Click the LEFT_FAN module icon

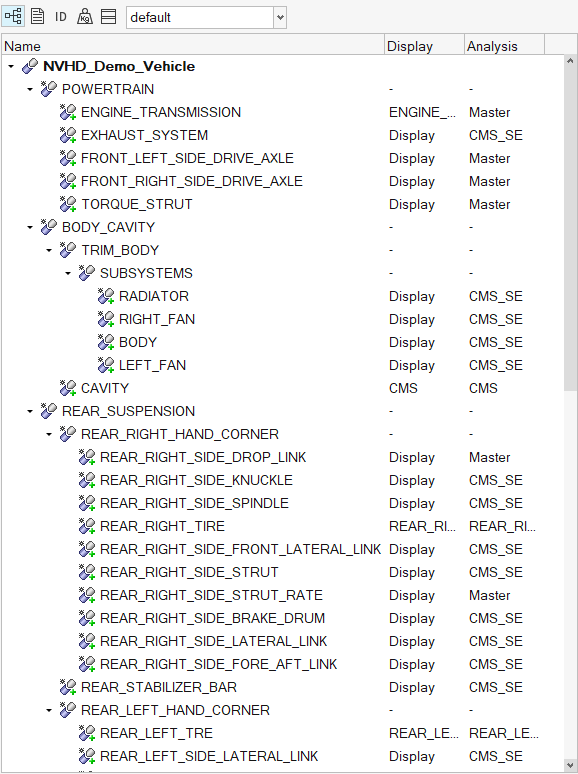pyautogui.click(x=106, y=365)
